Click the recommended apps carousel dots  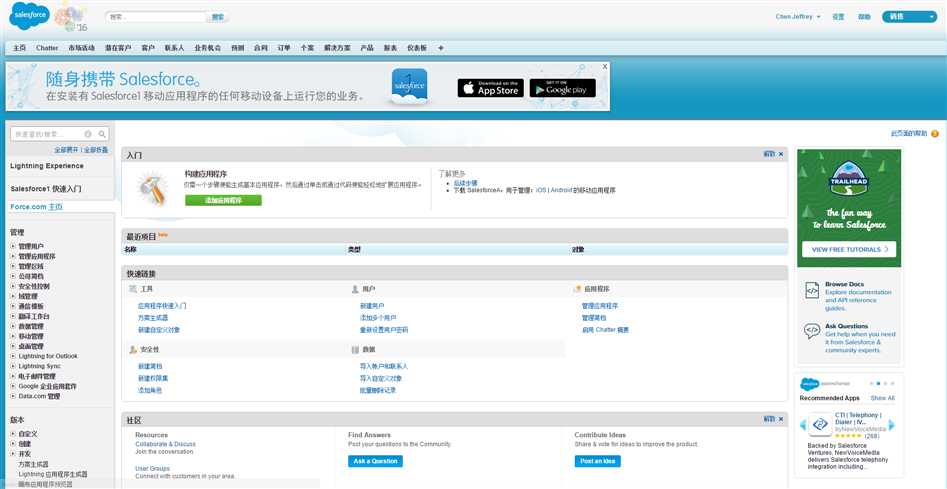[x=882, y=383]
